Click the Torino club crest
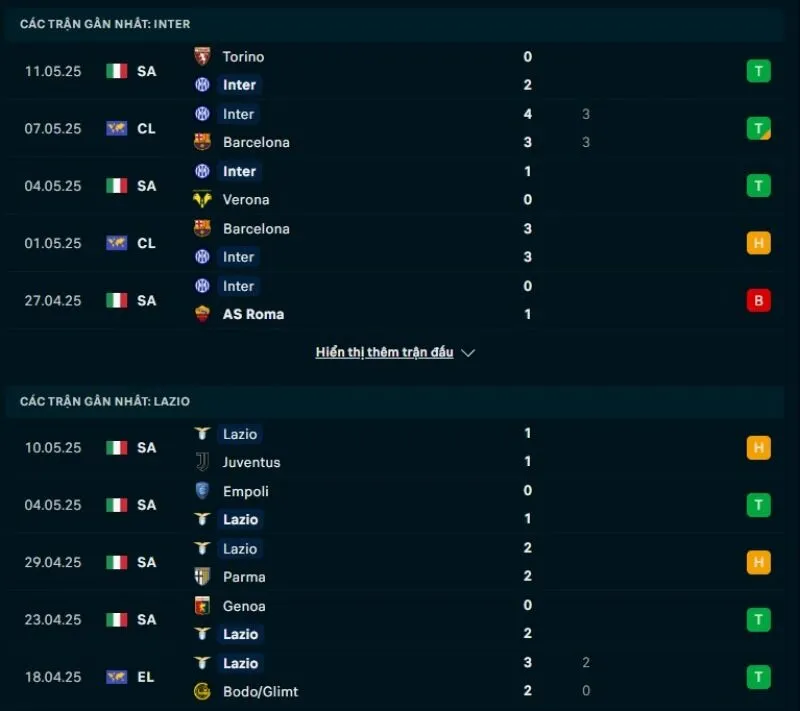The image size is (800, 711). pos(202,57)
